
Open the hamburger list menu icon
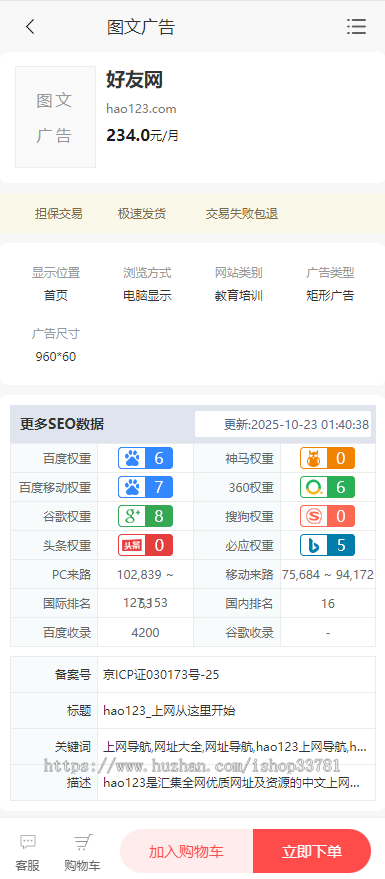[356, 26]
